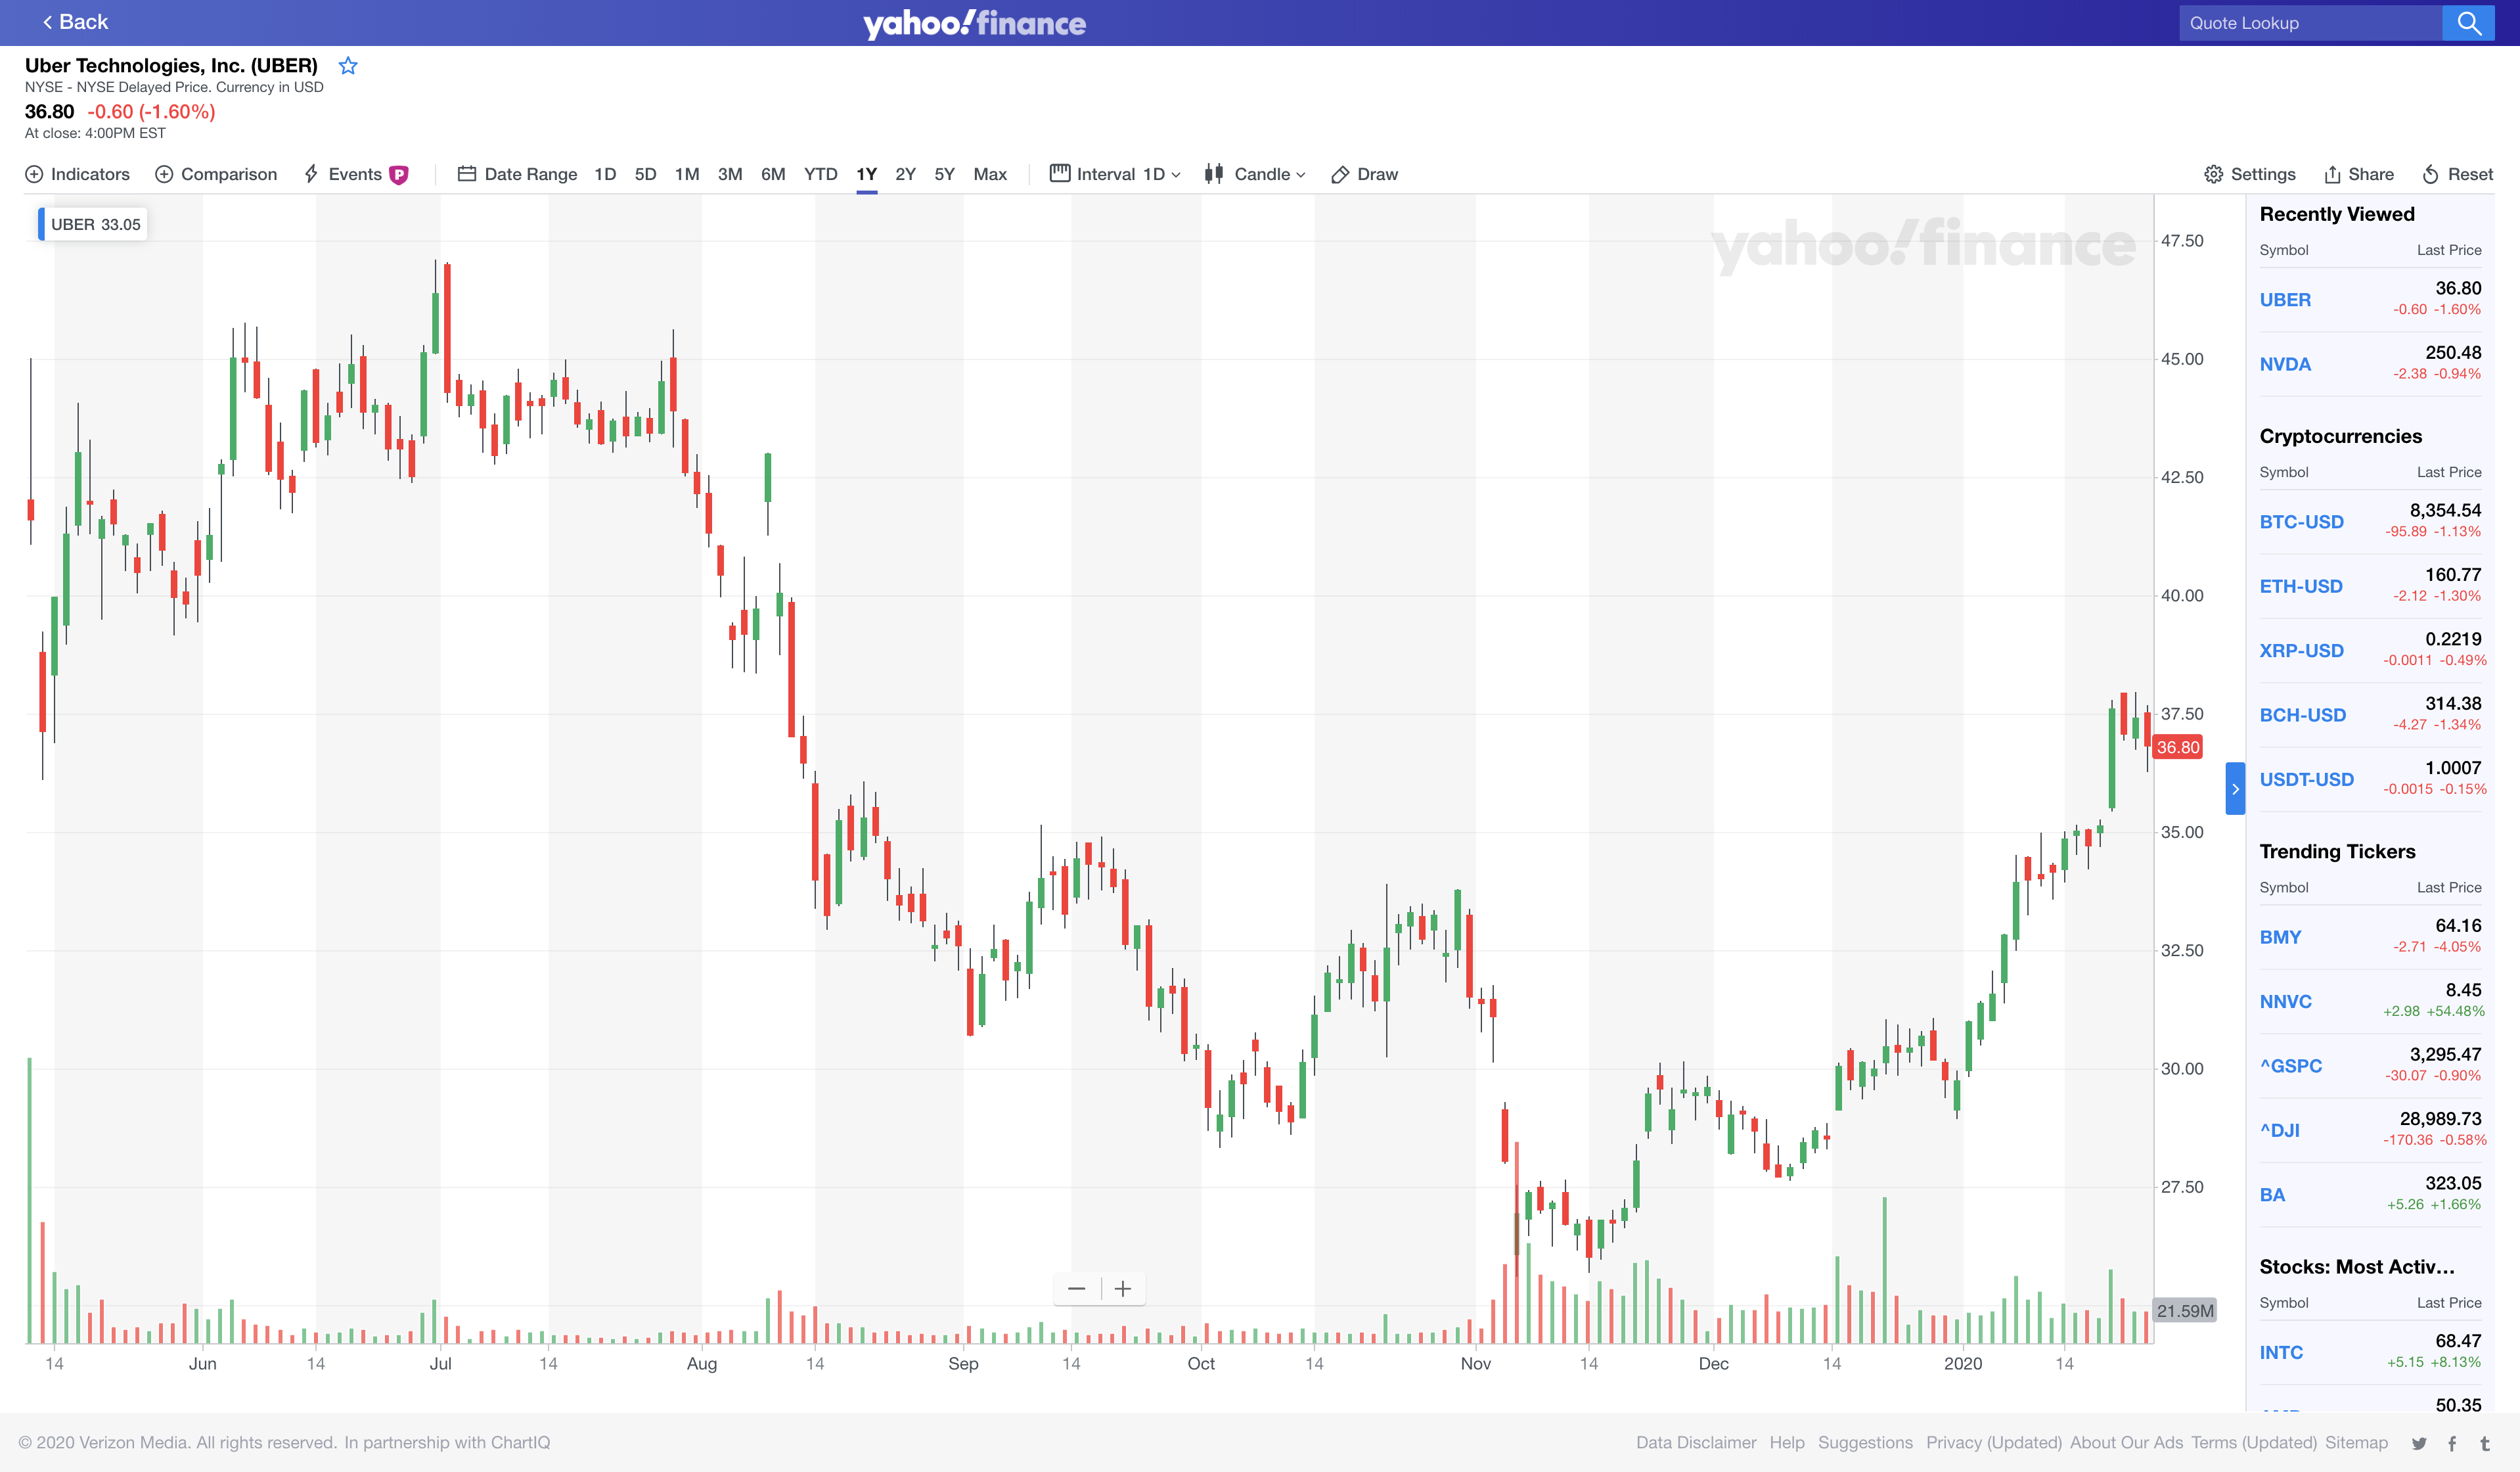The image size is (2520, 1472).
Task: Collapse the right sidebar with arrow
Action: [2235, 789]
